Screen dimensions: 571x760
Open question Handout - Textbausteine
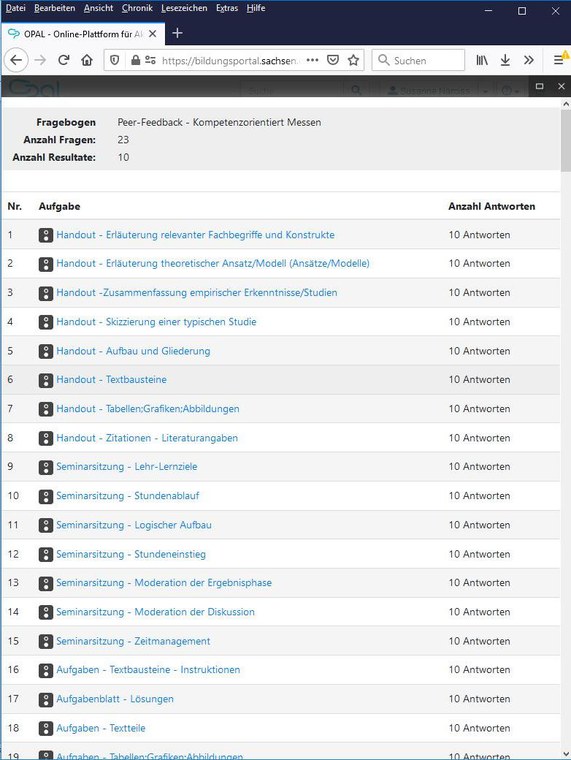pyautogui.click(x=111, y=380)
